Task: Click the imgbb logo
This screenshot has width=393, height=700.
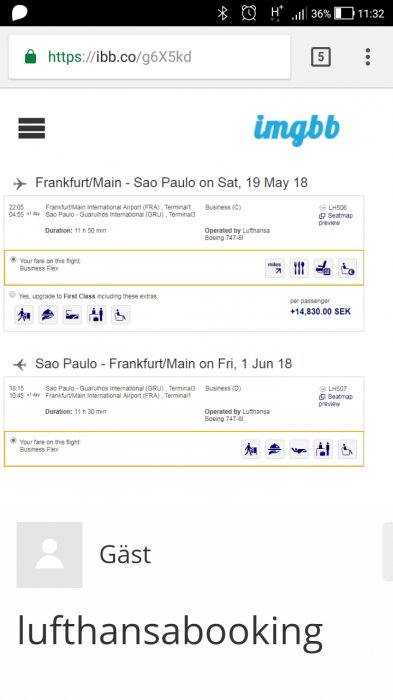Action: click(x=297, y=130)
